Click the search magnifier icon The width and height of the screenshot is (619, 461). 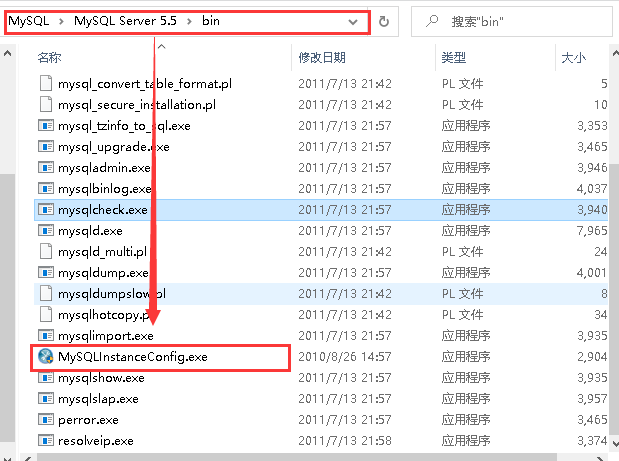click(431, 21)
